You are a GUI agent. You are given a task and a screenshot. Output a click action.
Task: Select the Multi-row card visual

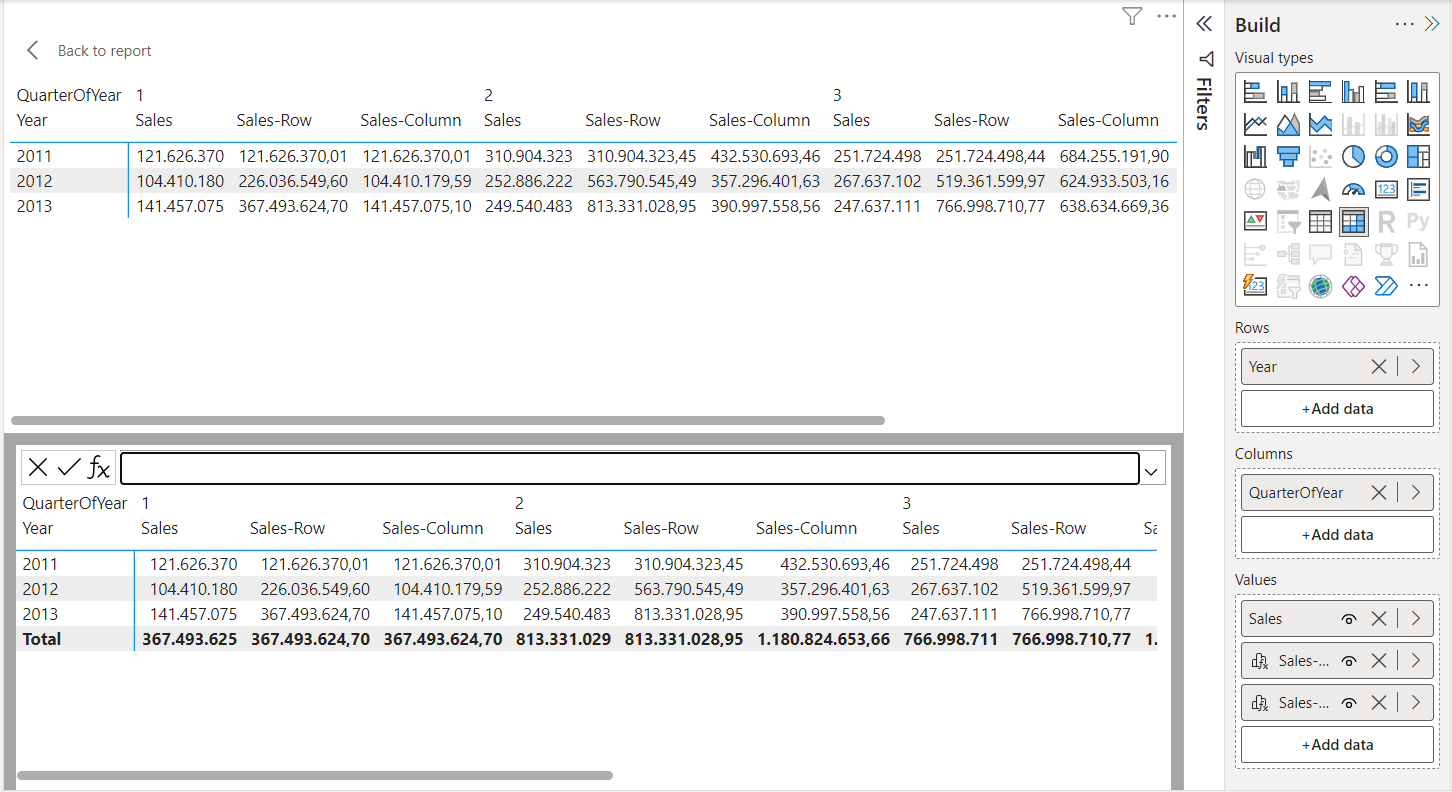1418,188
